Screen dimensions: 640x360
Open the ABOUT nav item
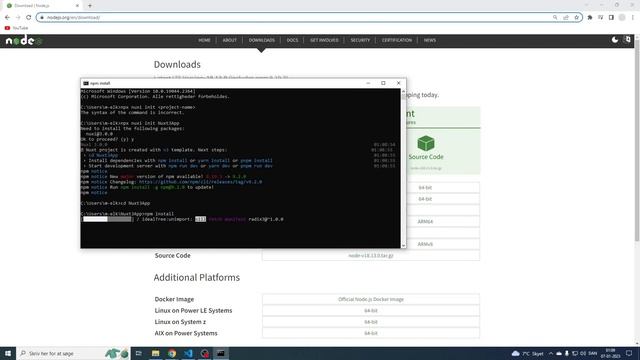(x=229, y=40)
